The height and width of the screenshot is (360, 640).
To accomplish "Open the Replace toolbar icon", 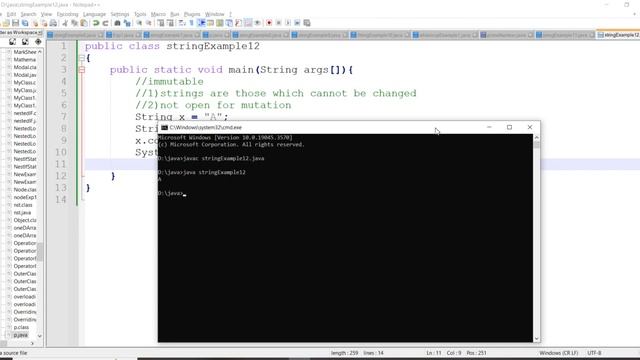I will [x=127, y=23].
